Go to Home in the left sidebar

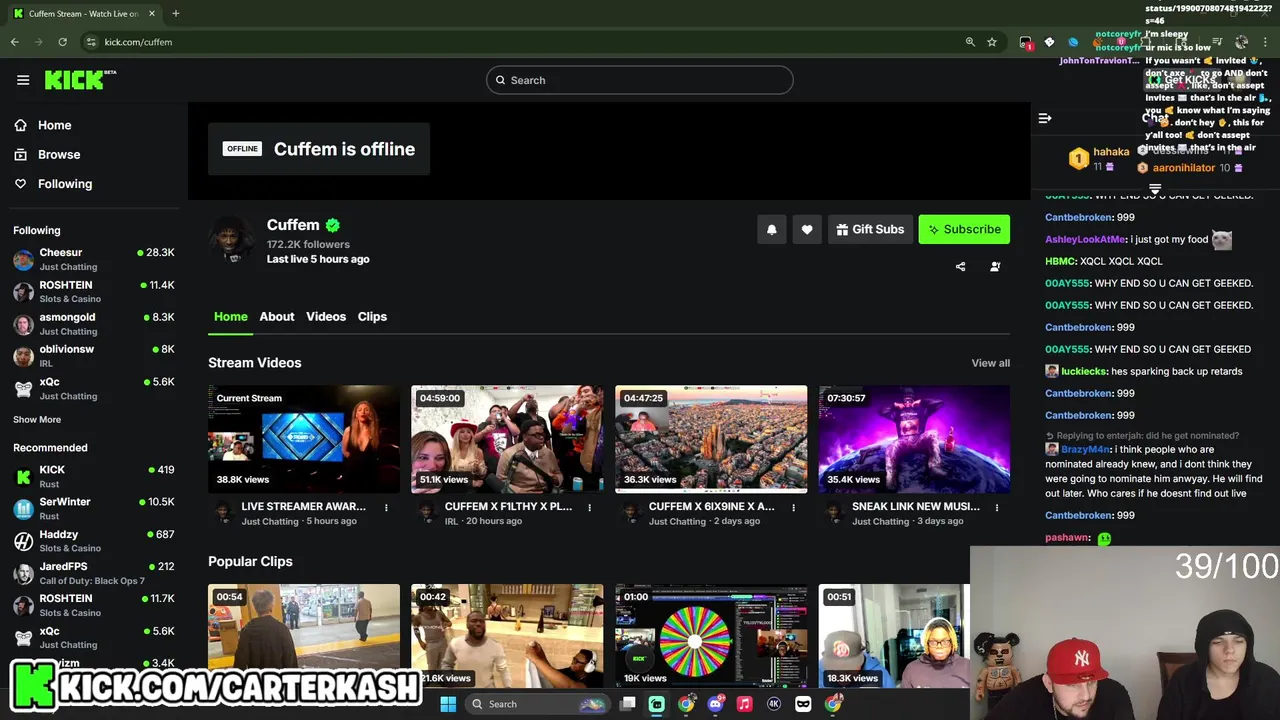pos(43,125)
